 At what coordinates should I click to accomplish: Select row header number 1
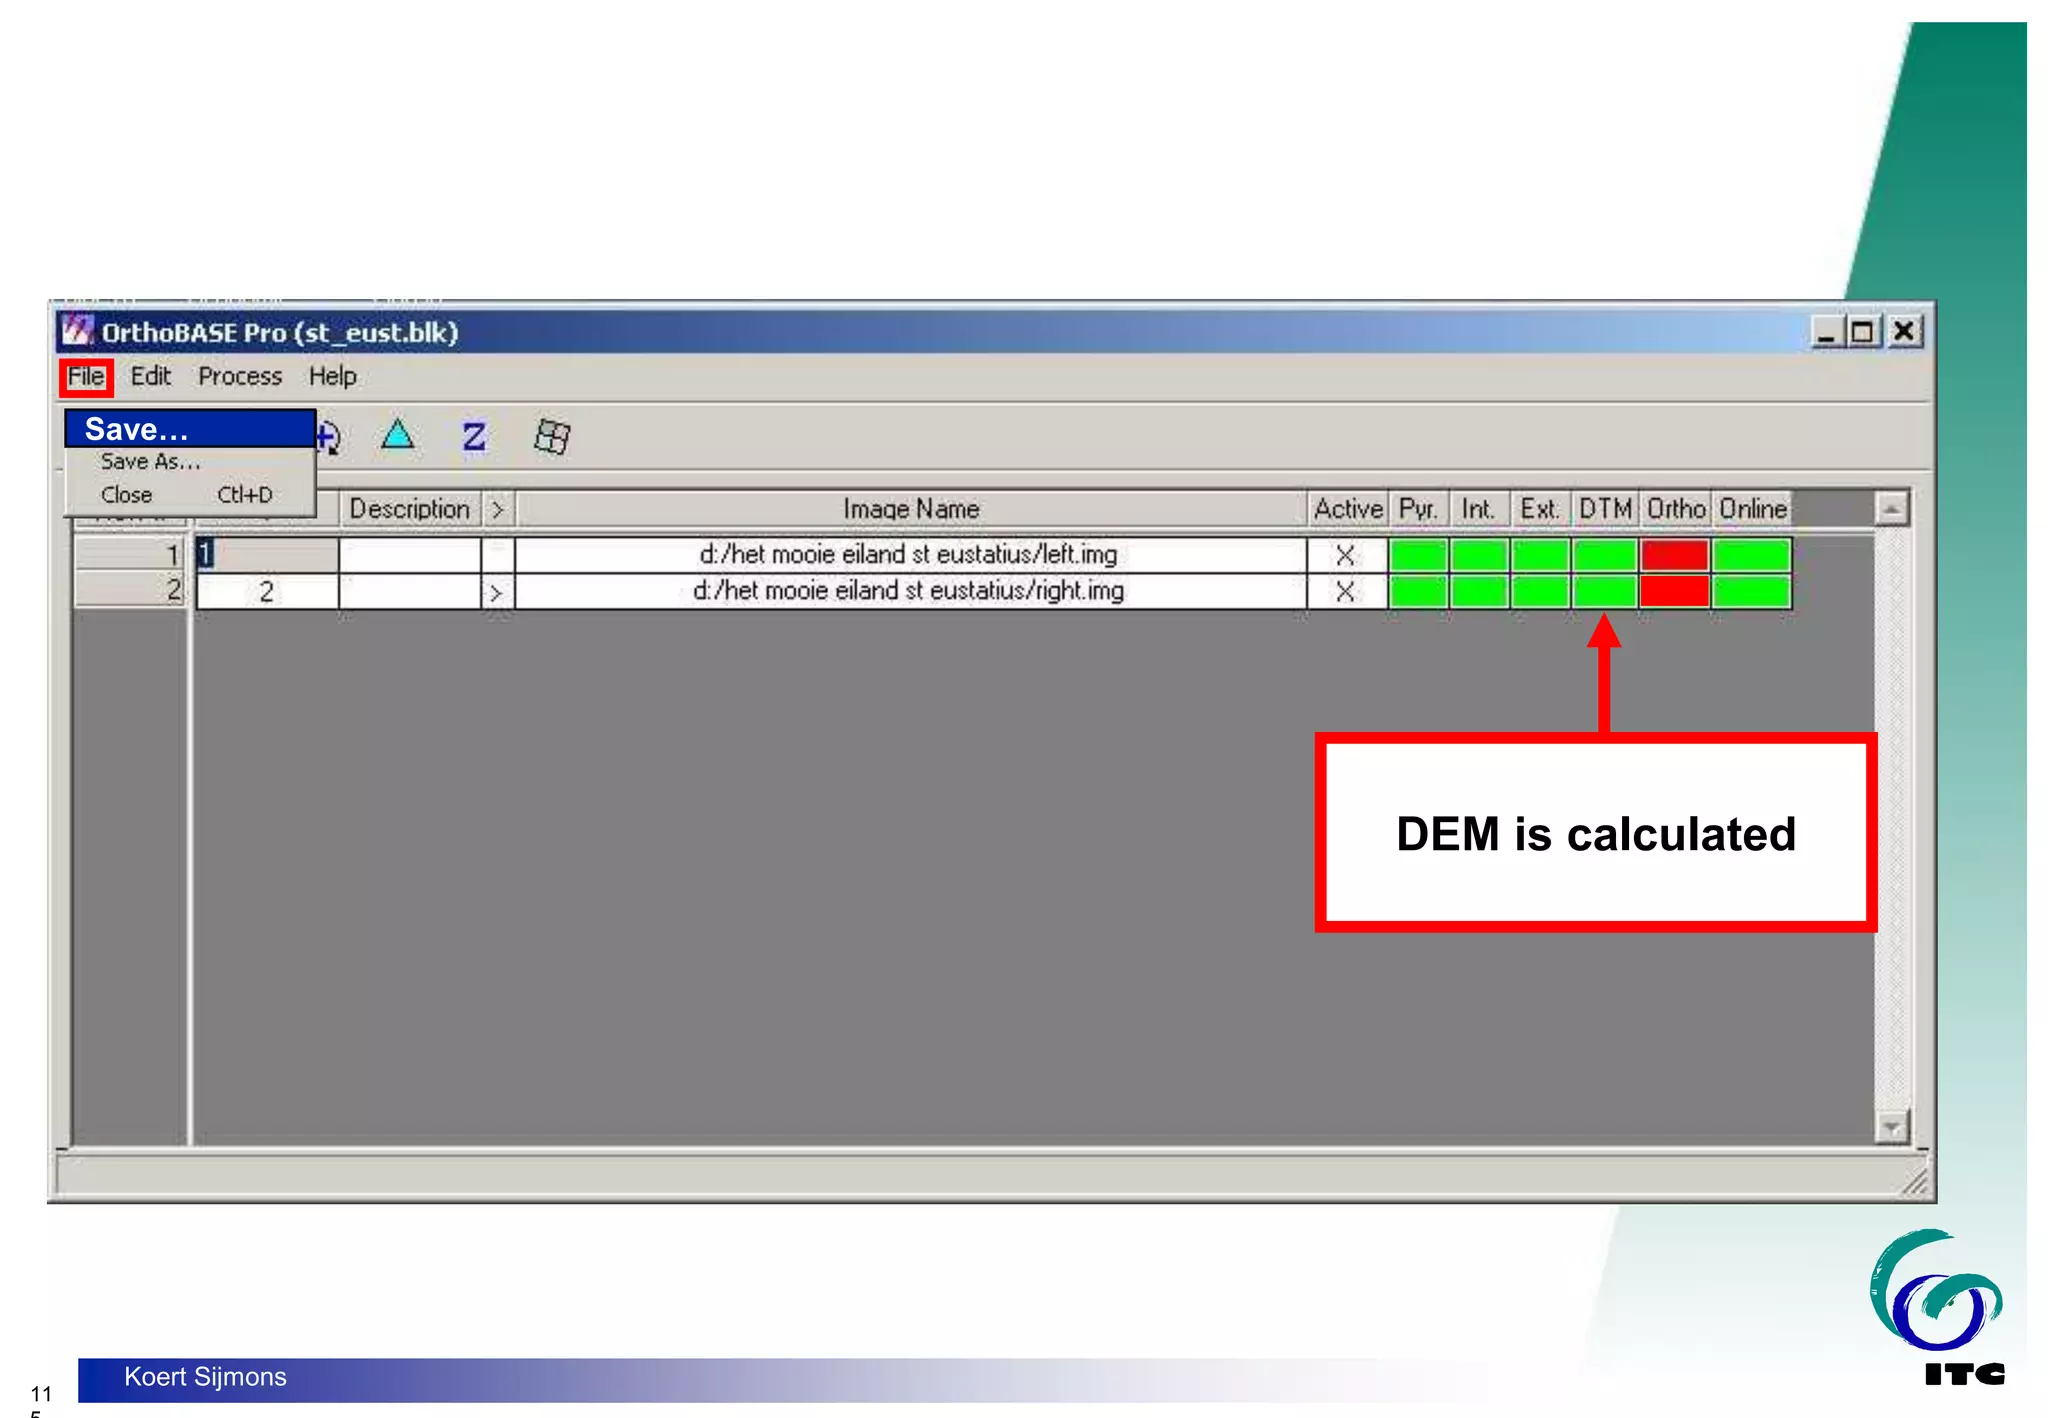pyautogui.click(x=130, y=555)
